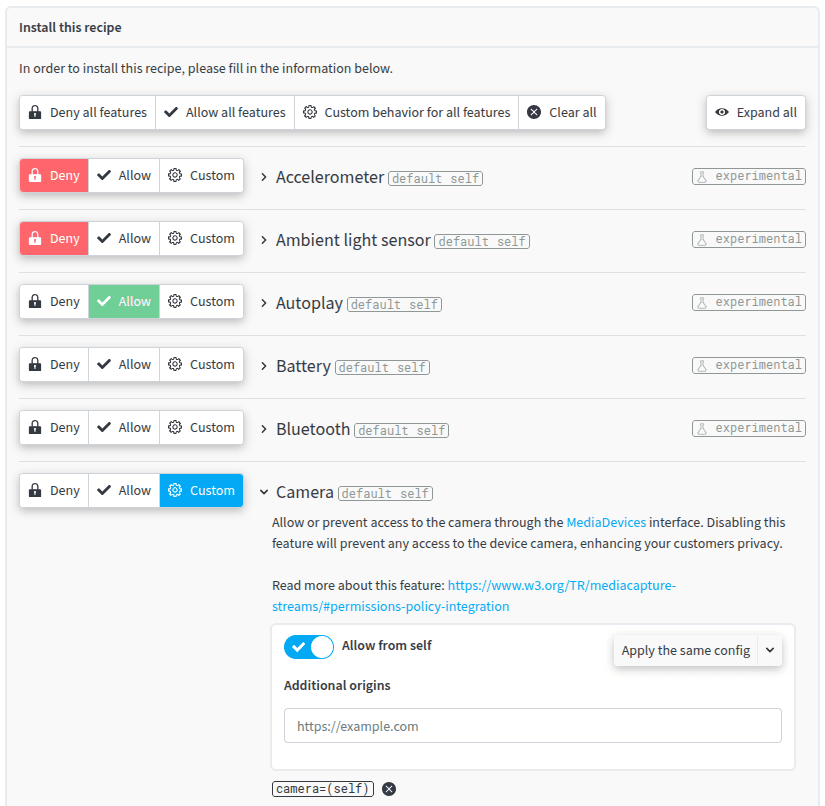825x806 pixels.
Task: Click the Bluetooth default self tag
Action: point(401,431)
